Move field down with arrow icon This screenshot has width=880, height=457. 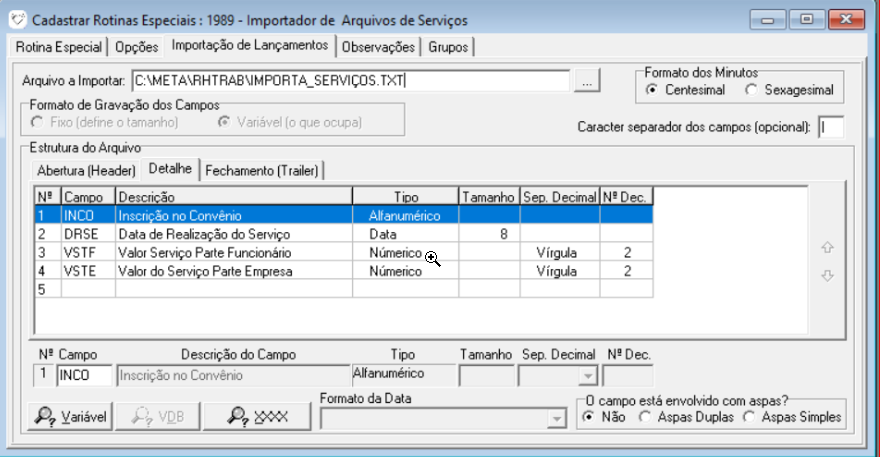pyautogui.click(x=827, y=277)
